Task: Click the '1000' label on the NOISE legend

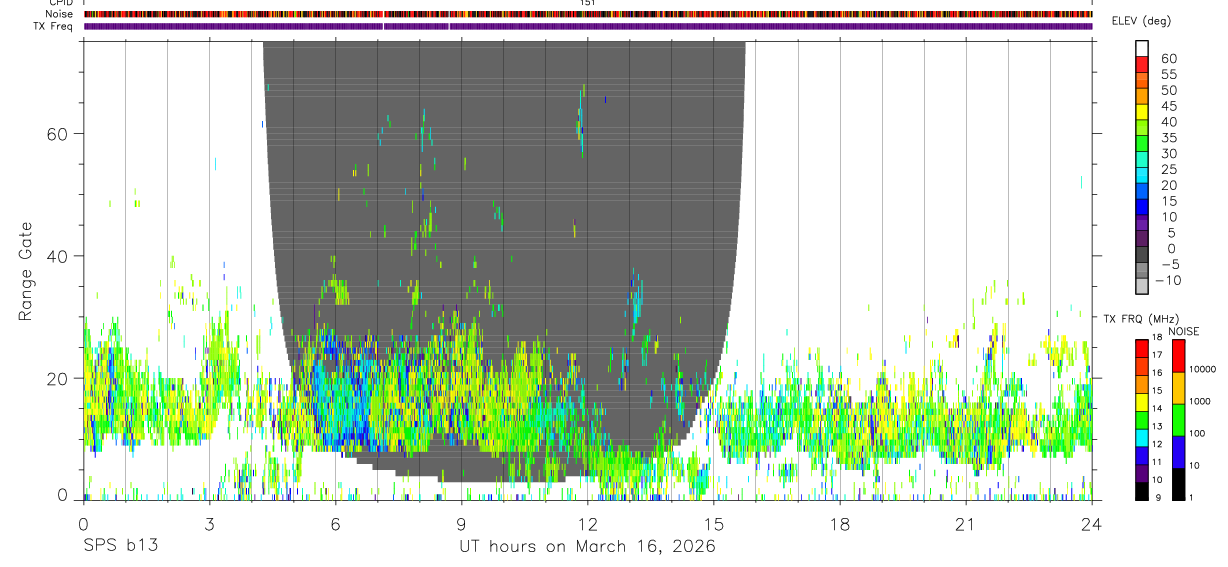Action: point(1201,401)
